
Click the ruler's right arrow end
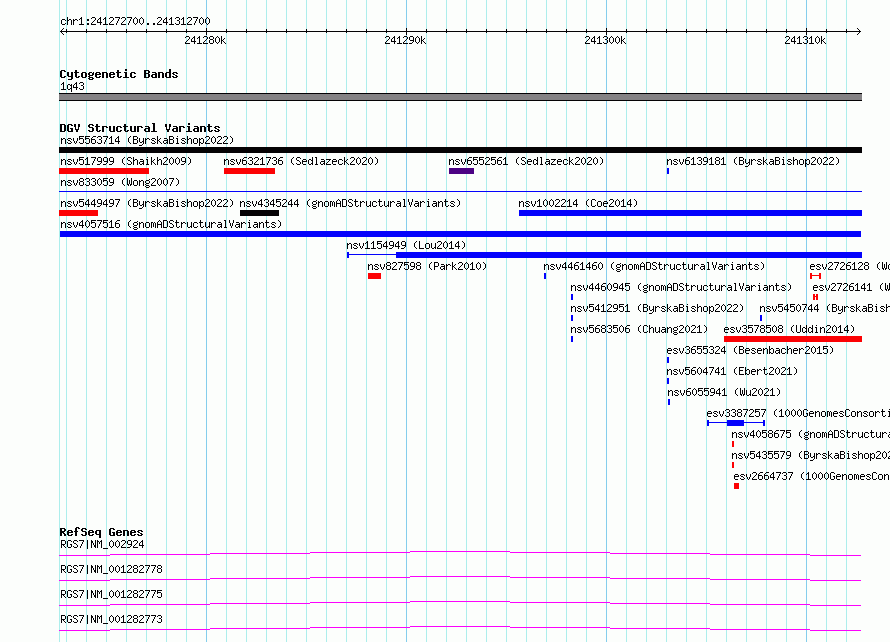pyautogui.click(x=859, y=31)
